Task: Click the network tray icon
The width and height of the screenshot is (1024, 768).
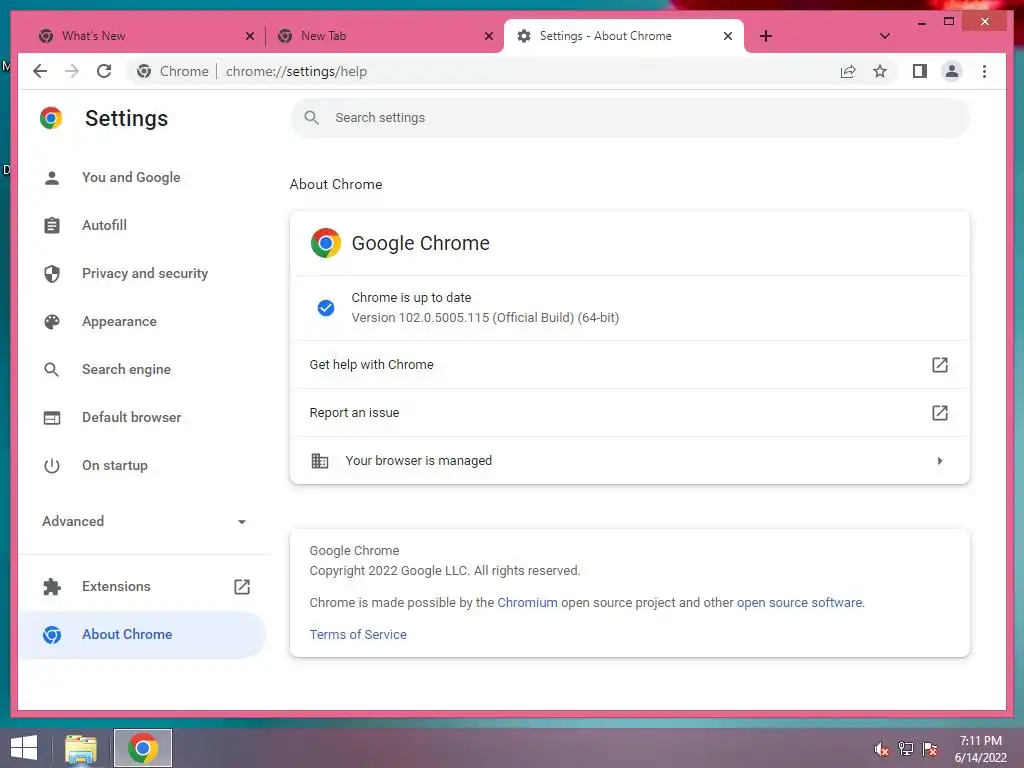Action: pyautogui.click(x=905, y=749)
